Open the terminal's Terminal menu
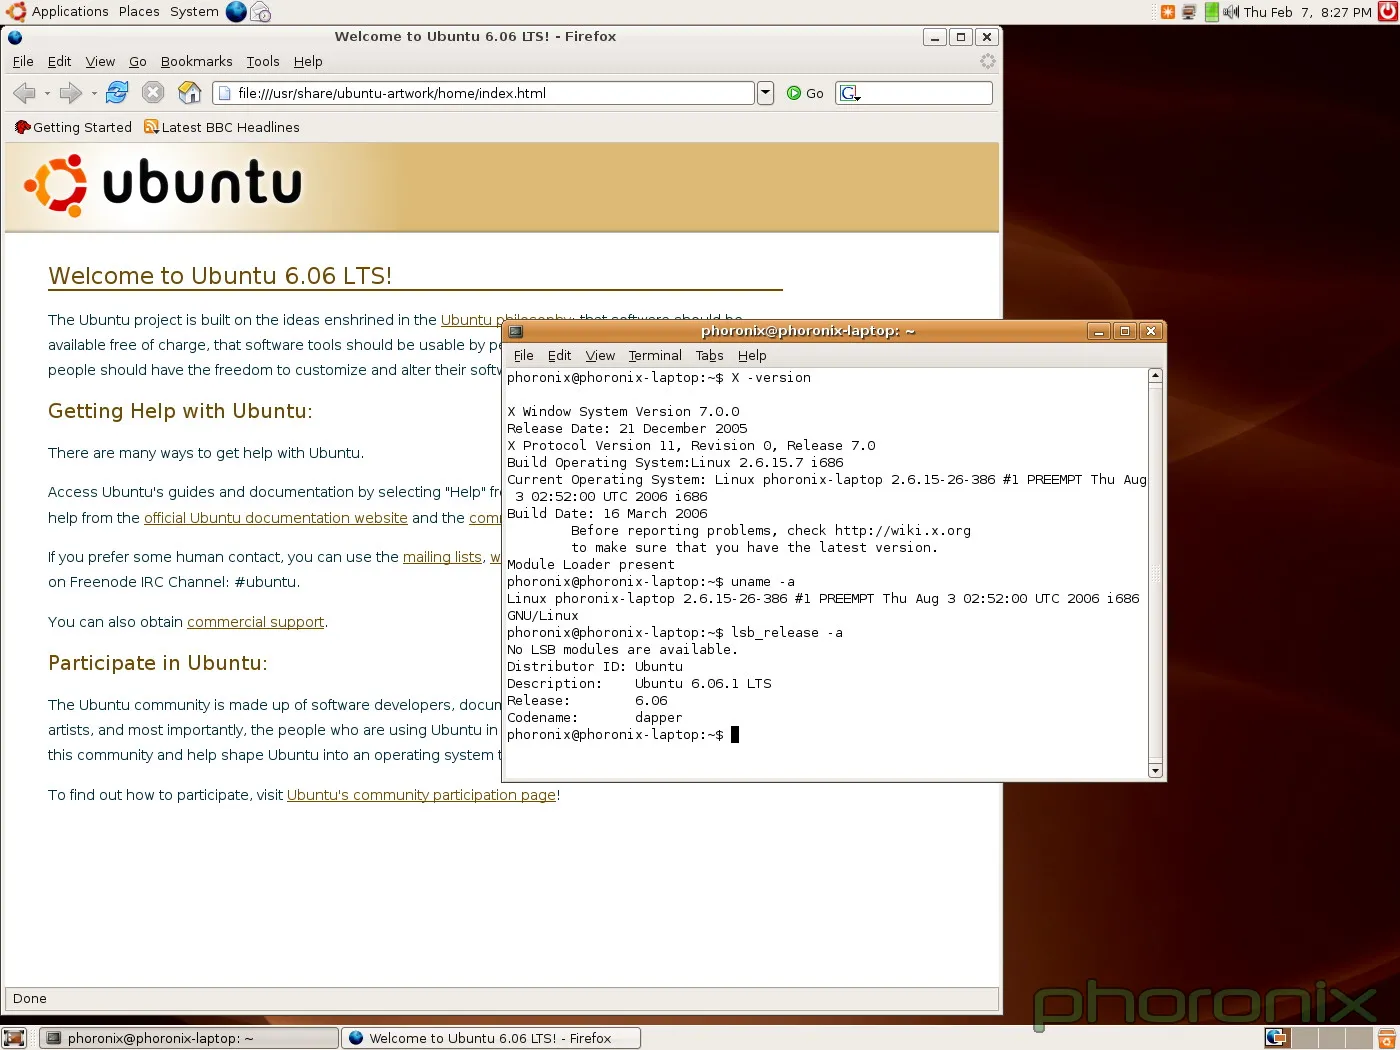 pyautogui.click(x=655, y=355)
